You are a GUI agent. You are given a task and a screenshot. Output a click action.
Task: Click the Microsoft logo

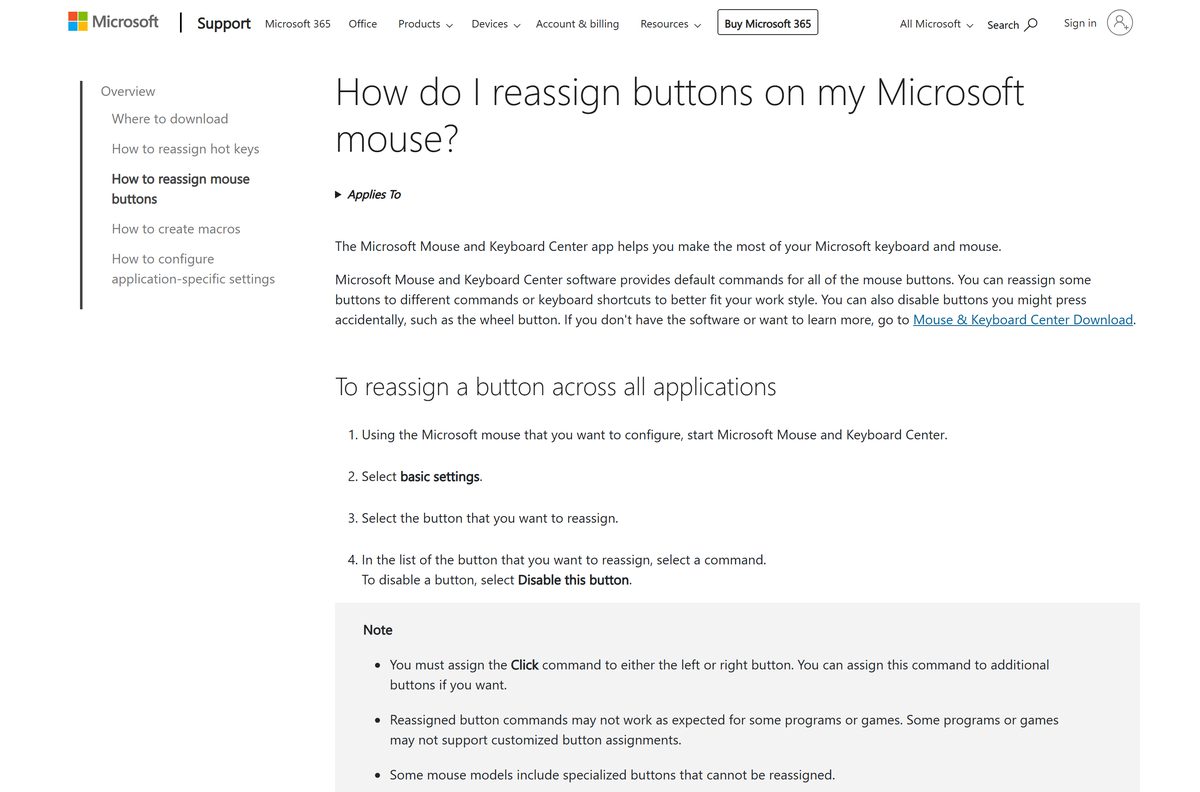(x=113, y=22)
